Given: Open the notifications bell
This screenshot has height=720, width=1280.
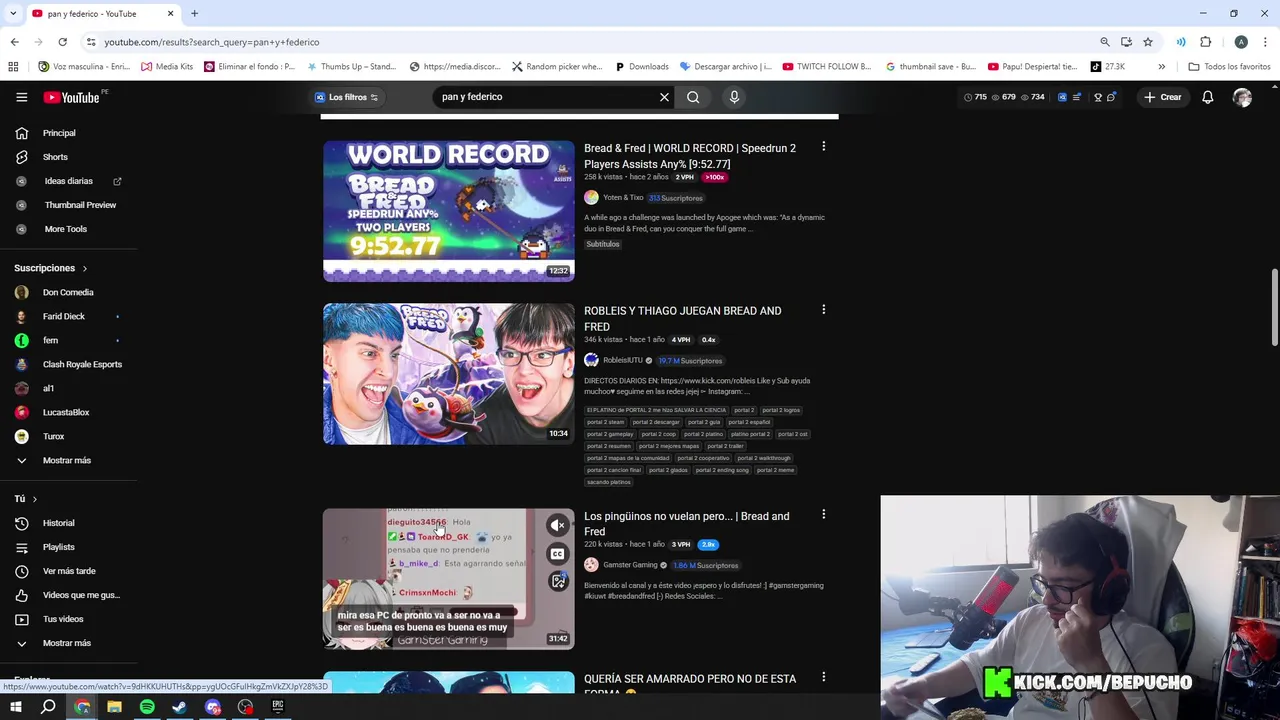Looking at the screenshot, I should pyautogui.click(x=1207, y=97).
